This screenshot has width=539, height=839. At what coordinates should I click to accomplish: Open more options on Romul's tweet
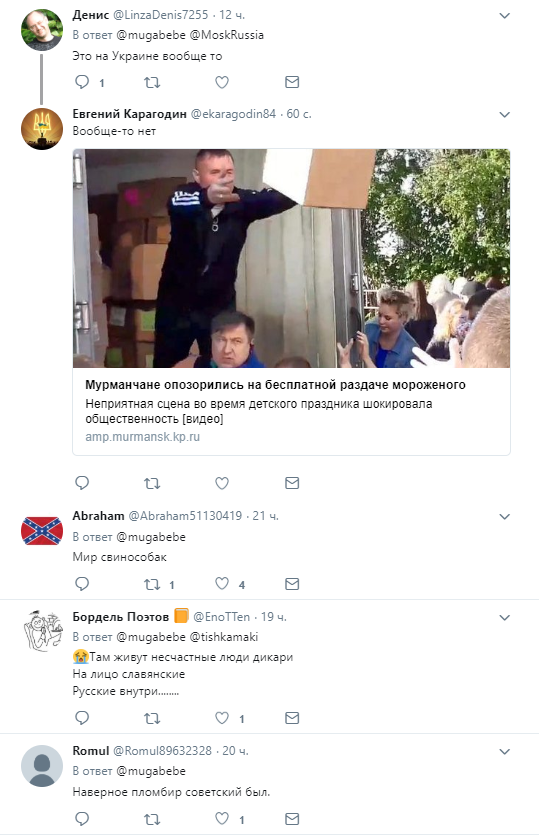click(x=504, y=751)
